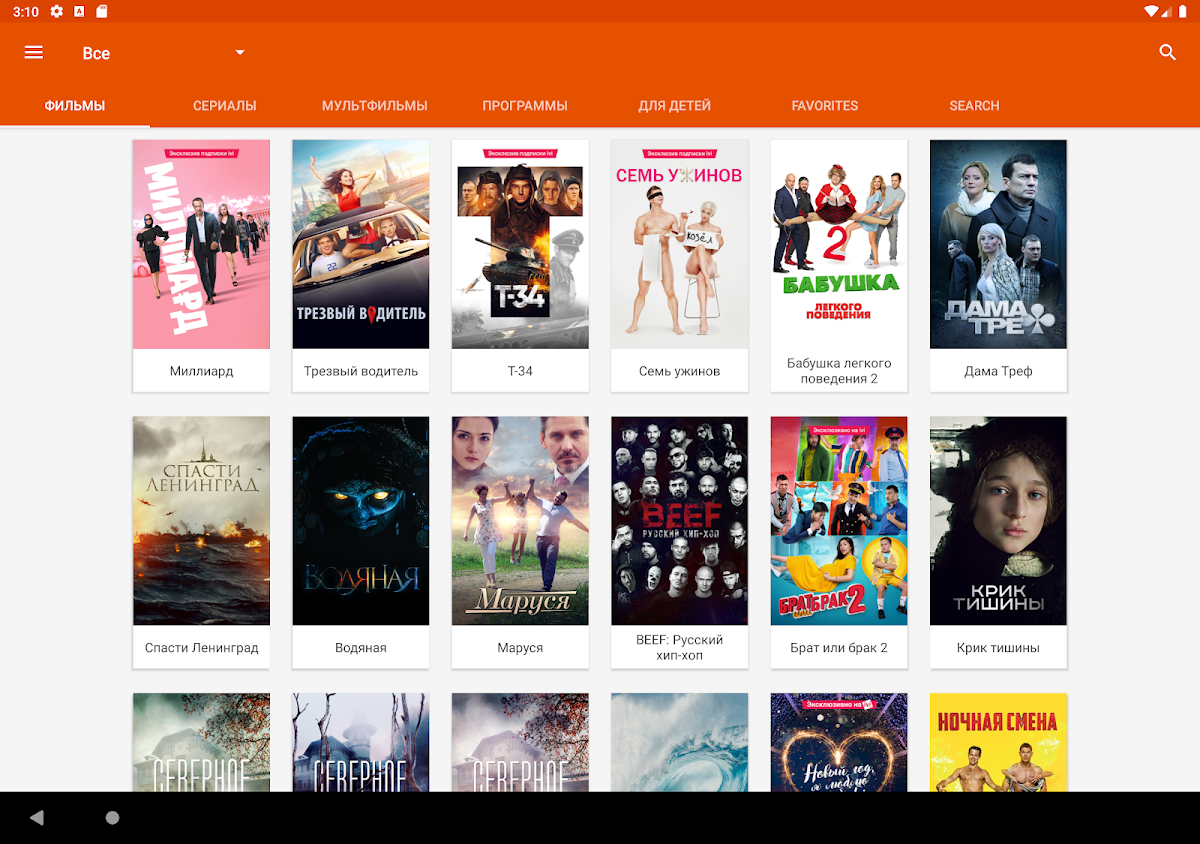Go to the Favorites tab
The height and width of the screenshot is (844, 1200).
click(825, 105)
